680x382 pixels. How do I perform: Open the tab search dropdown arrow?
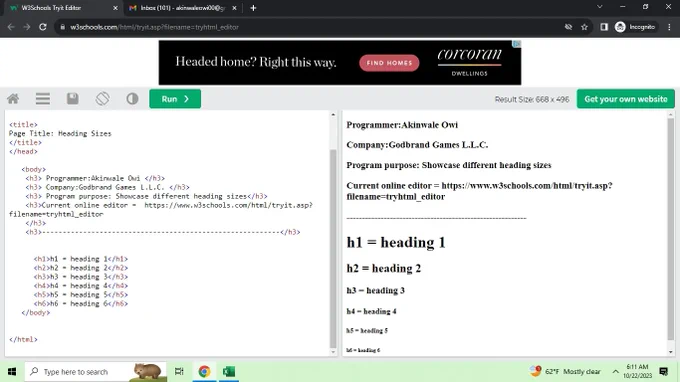600,7
